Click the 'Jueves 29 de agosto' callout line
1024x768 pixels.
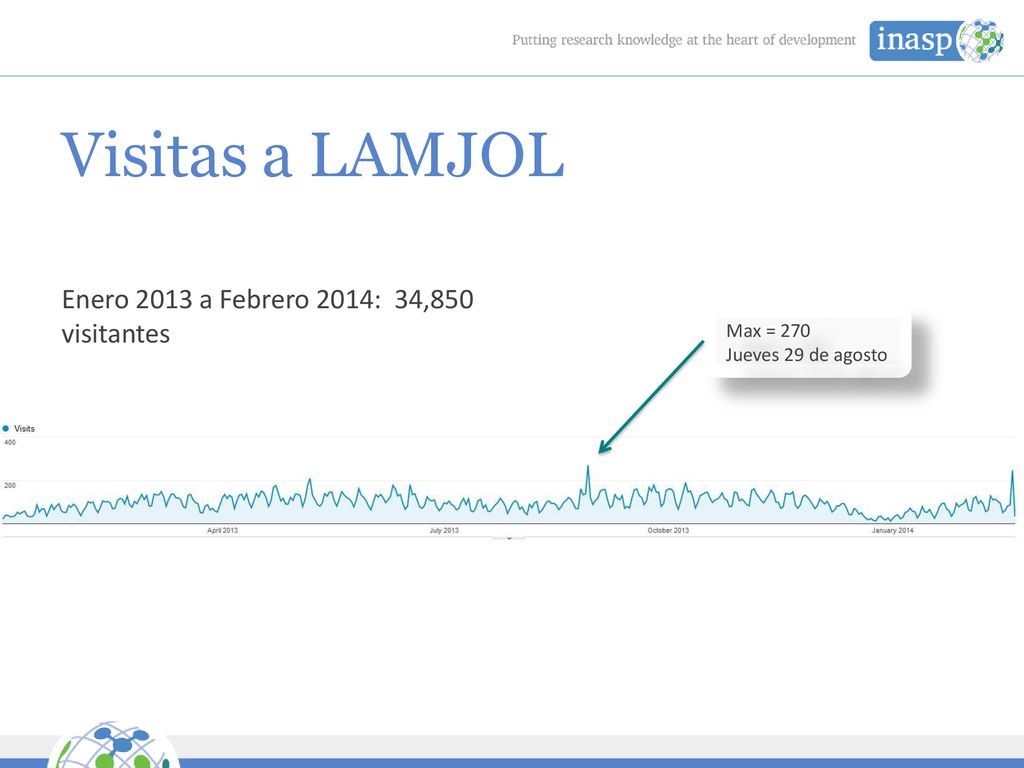pyautogui.click(x=806, y=355)
